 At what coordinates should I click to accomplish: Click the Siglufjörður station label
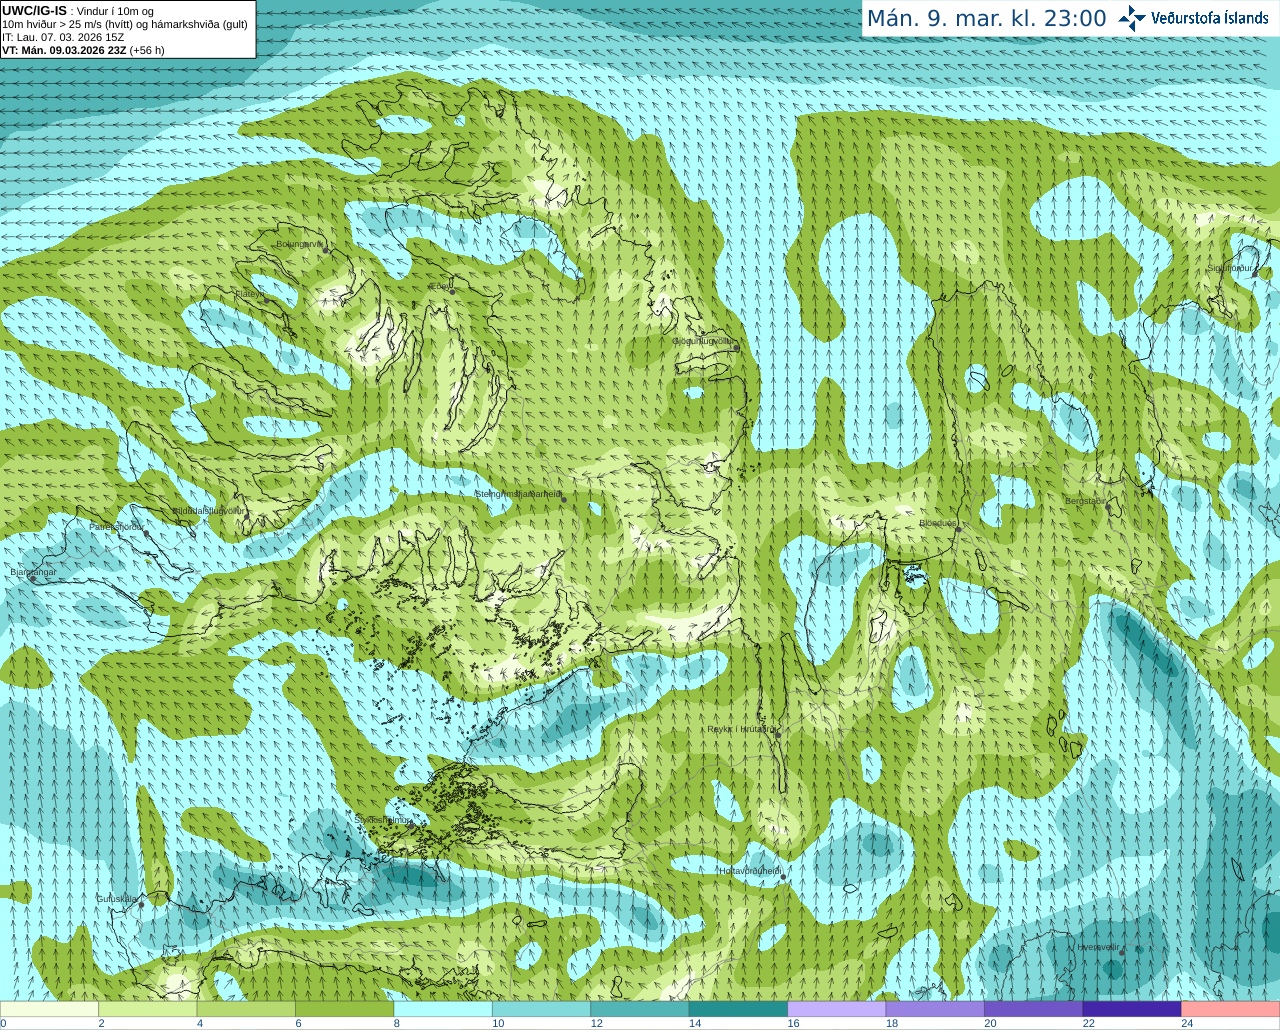(1230, 268)
